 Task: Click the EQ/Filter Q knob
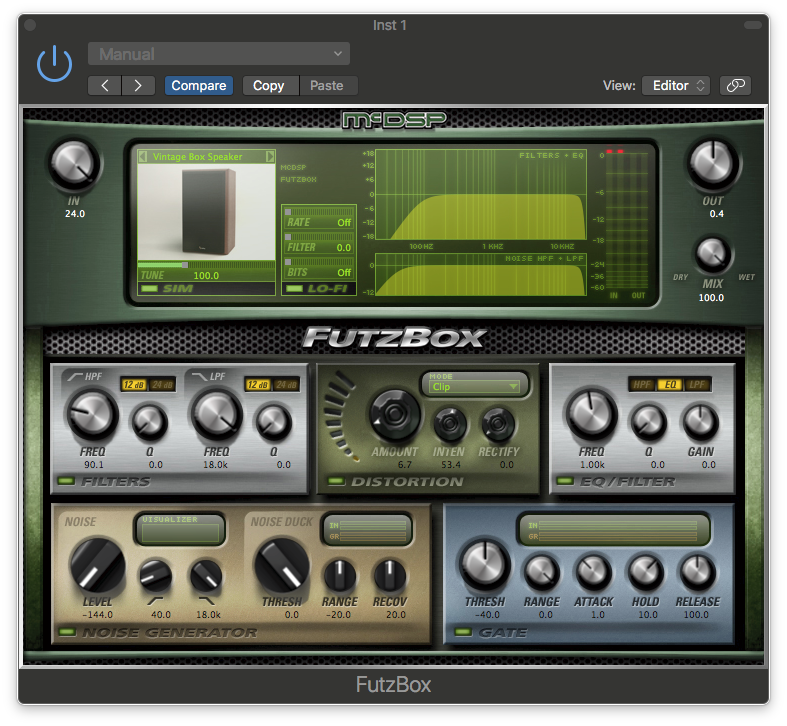pyautogui.click(x=648, y=422)
